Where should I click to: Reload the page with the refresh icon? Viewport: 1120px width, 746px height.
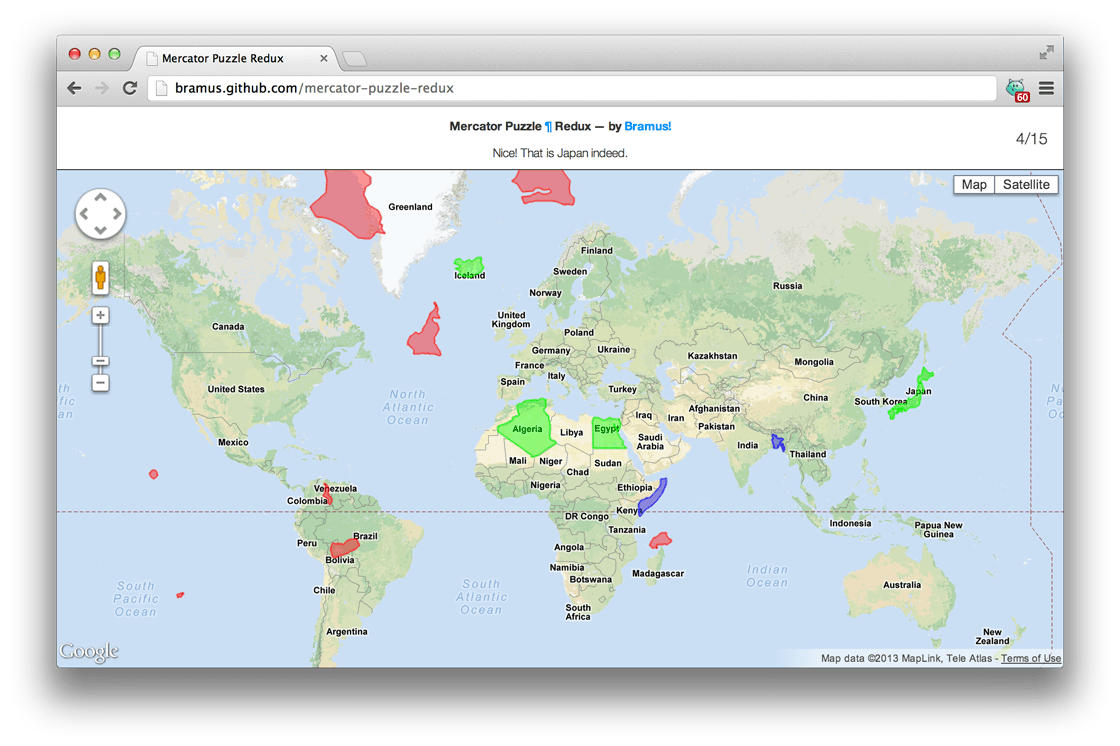pyautogui.click(x=129, y=87)
